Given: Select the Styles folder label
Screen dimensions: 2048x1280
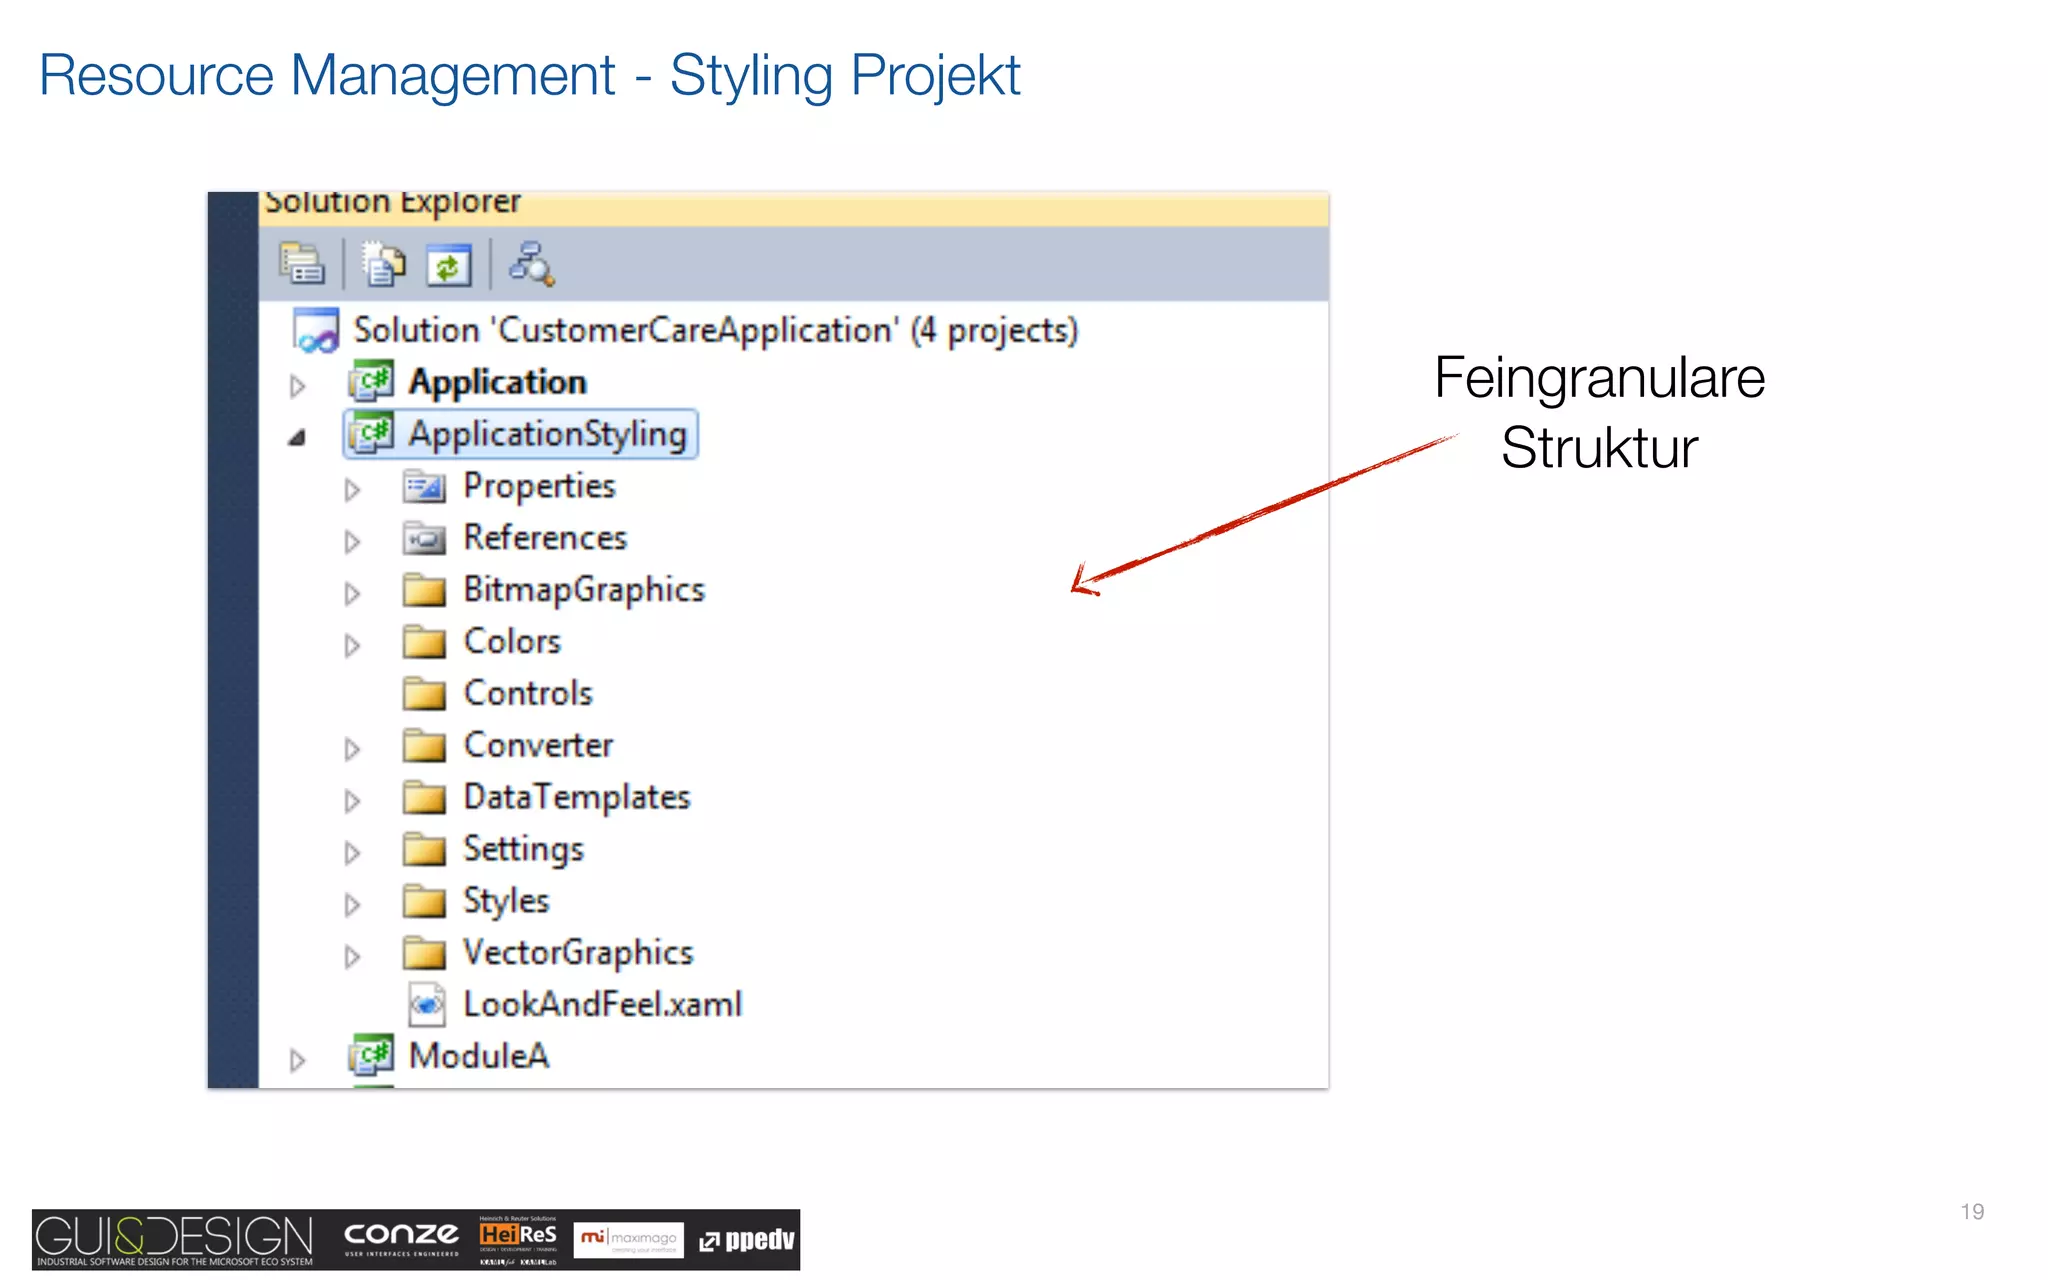Looking at the screenshot, I should click(x=506, y=902).
